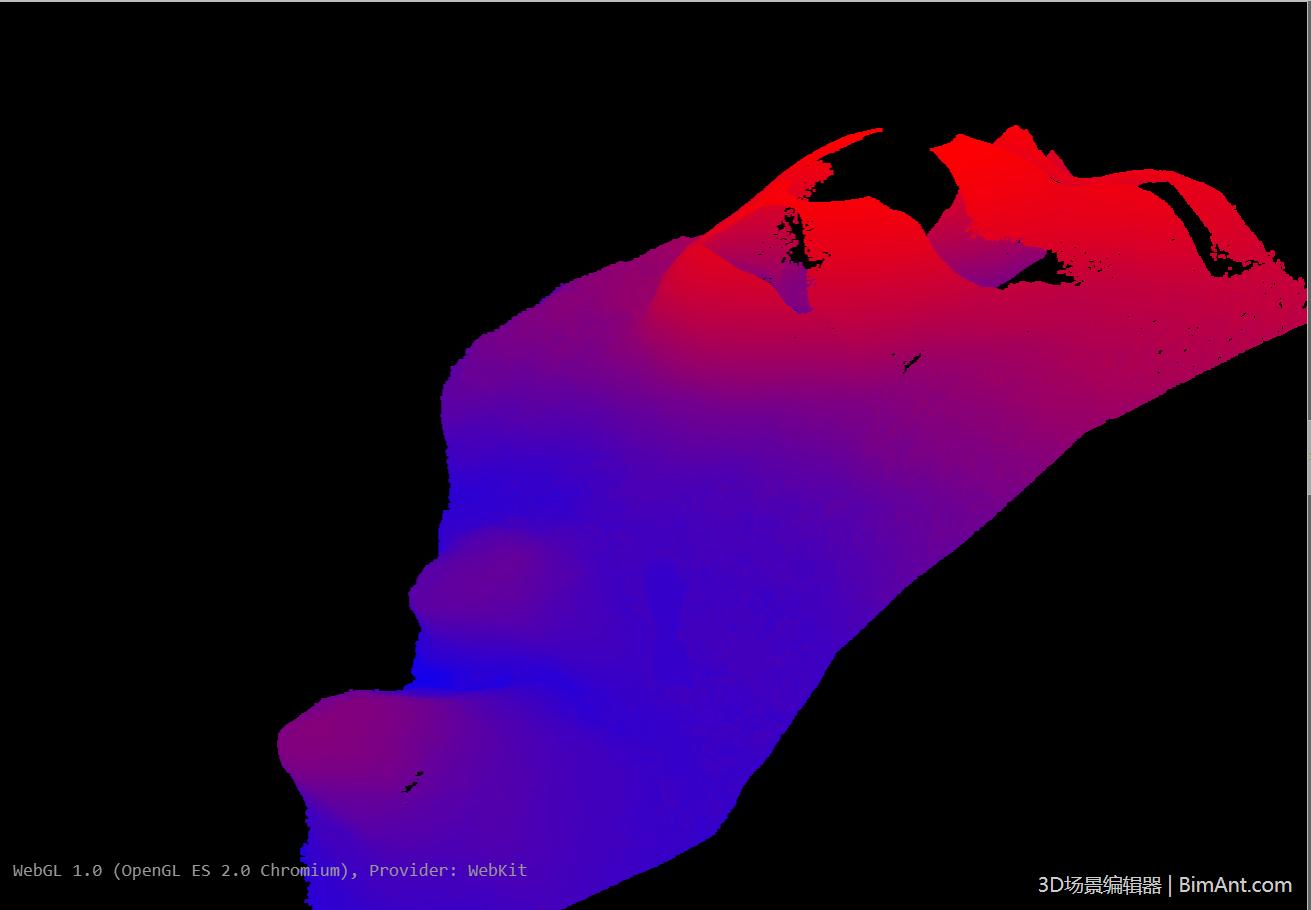Click the 'Provider: WebKit' status text
The width and height of the screenshot is (1311, 910).
(x=450, y=870)
